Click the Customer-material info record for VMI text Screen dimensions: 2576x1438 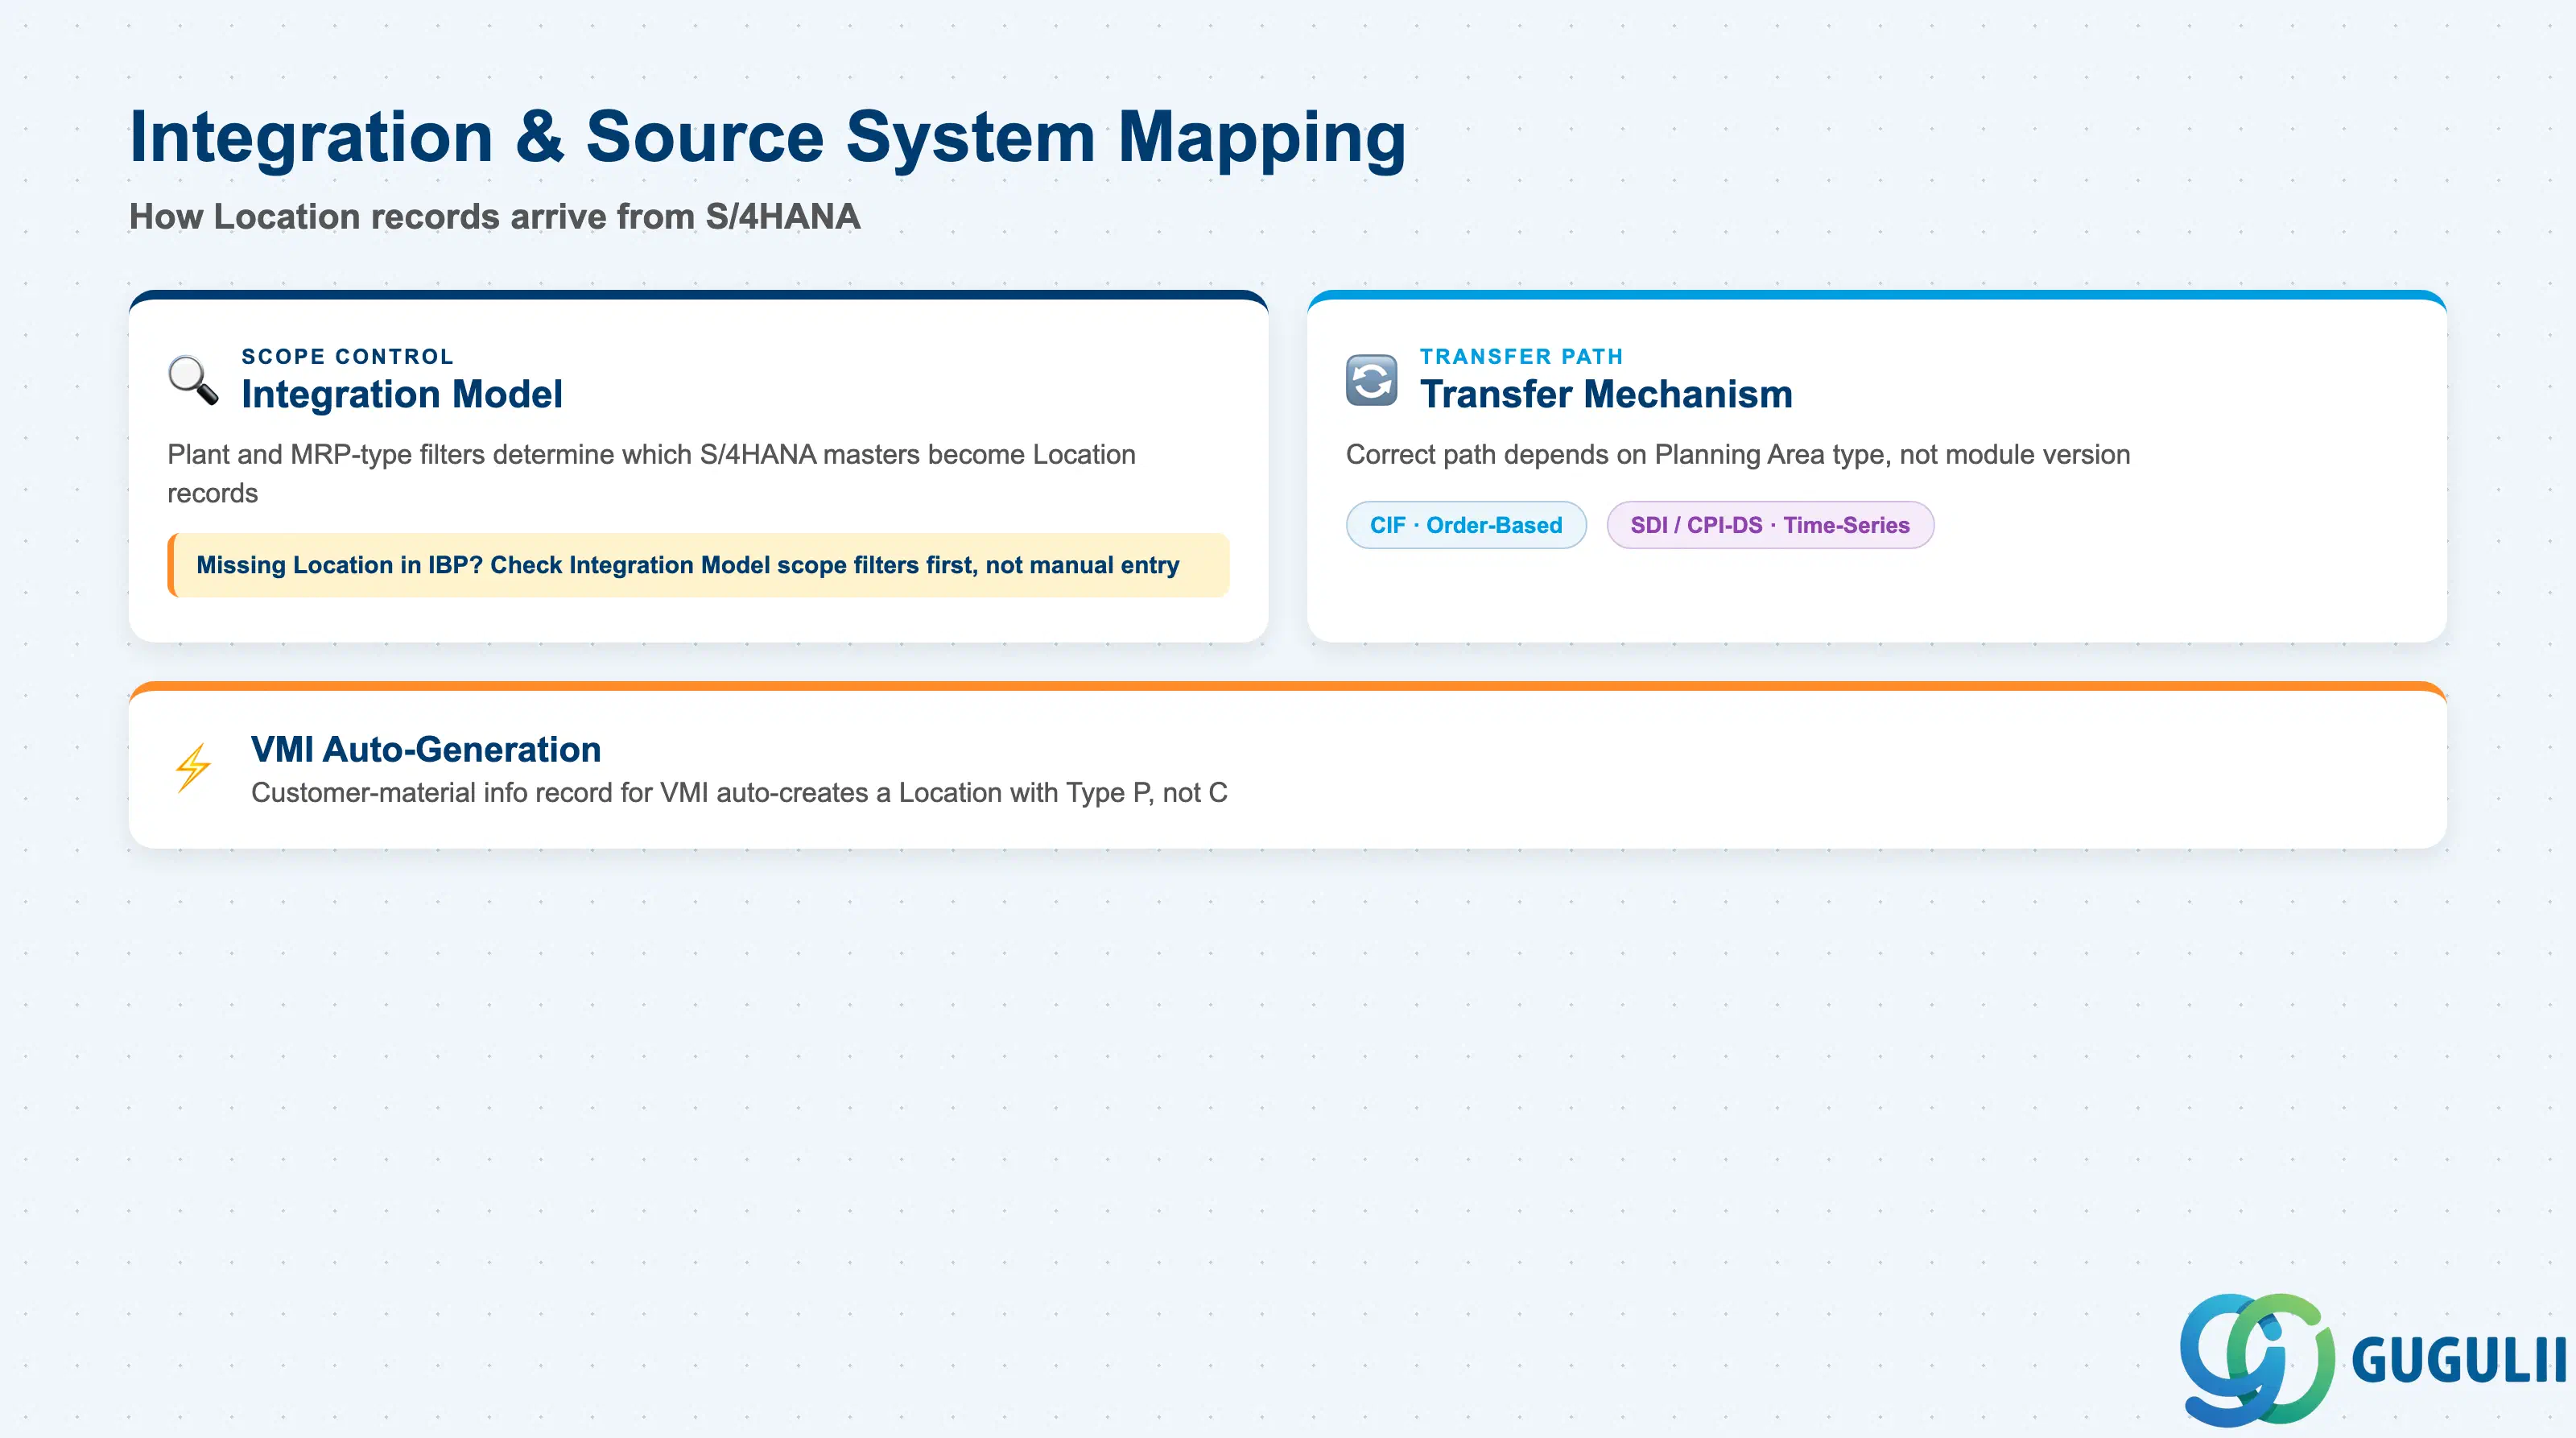click(739, 792)
